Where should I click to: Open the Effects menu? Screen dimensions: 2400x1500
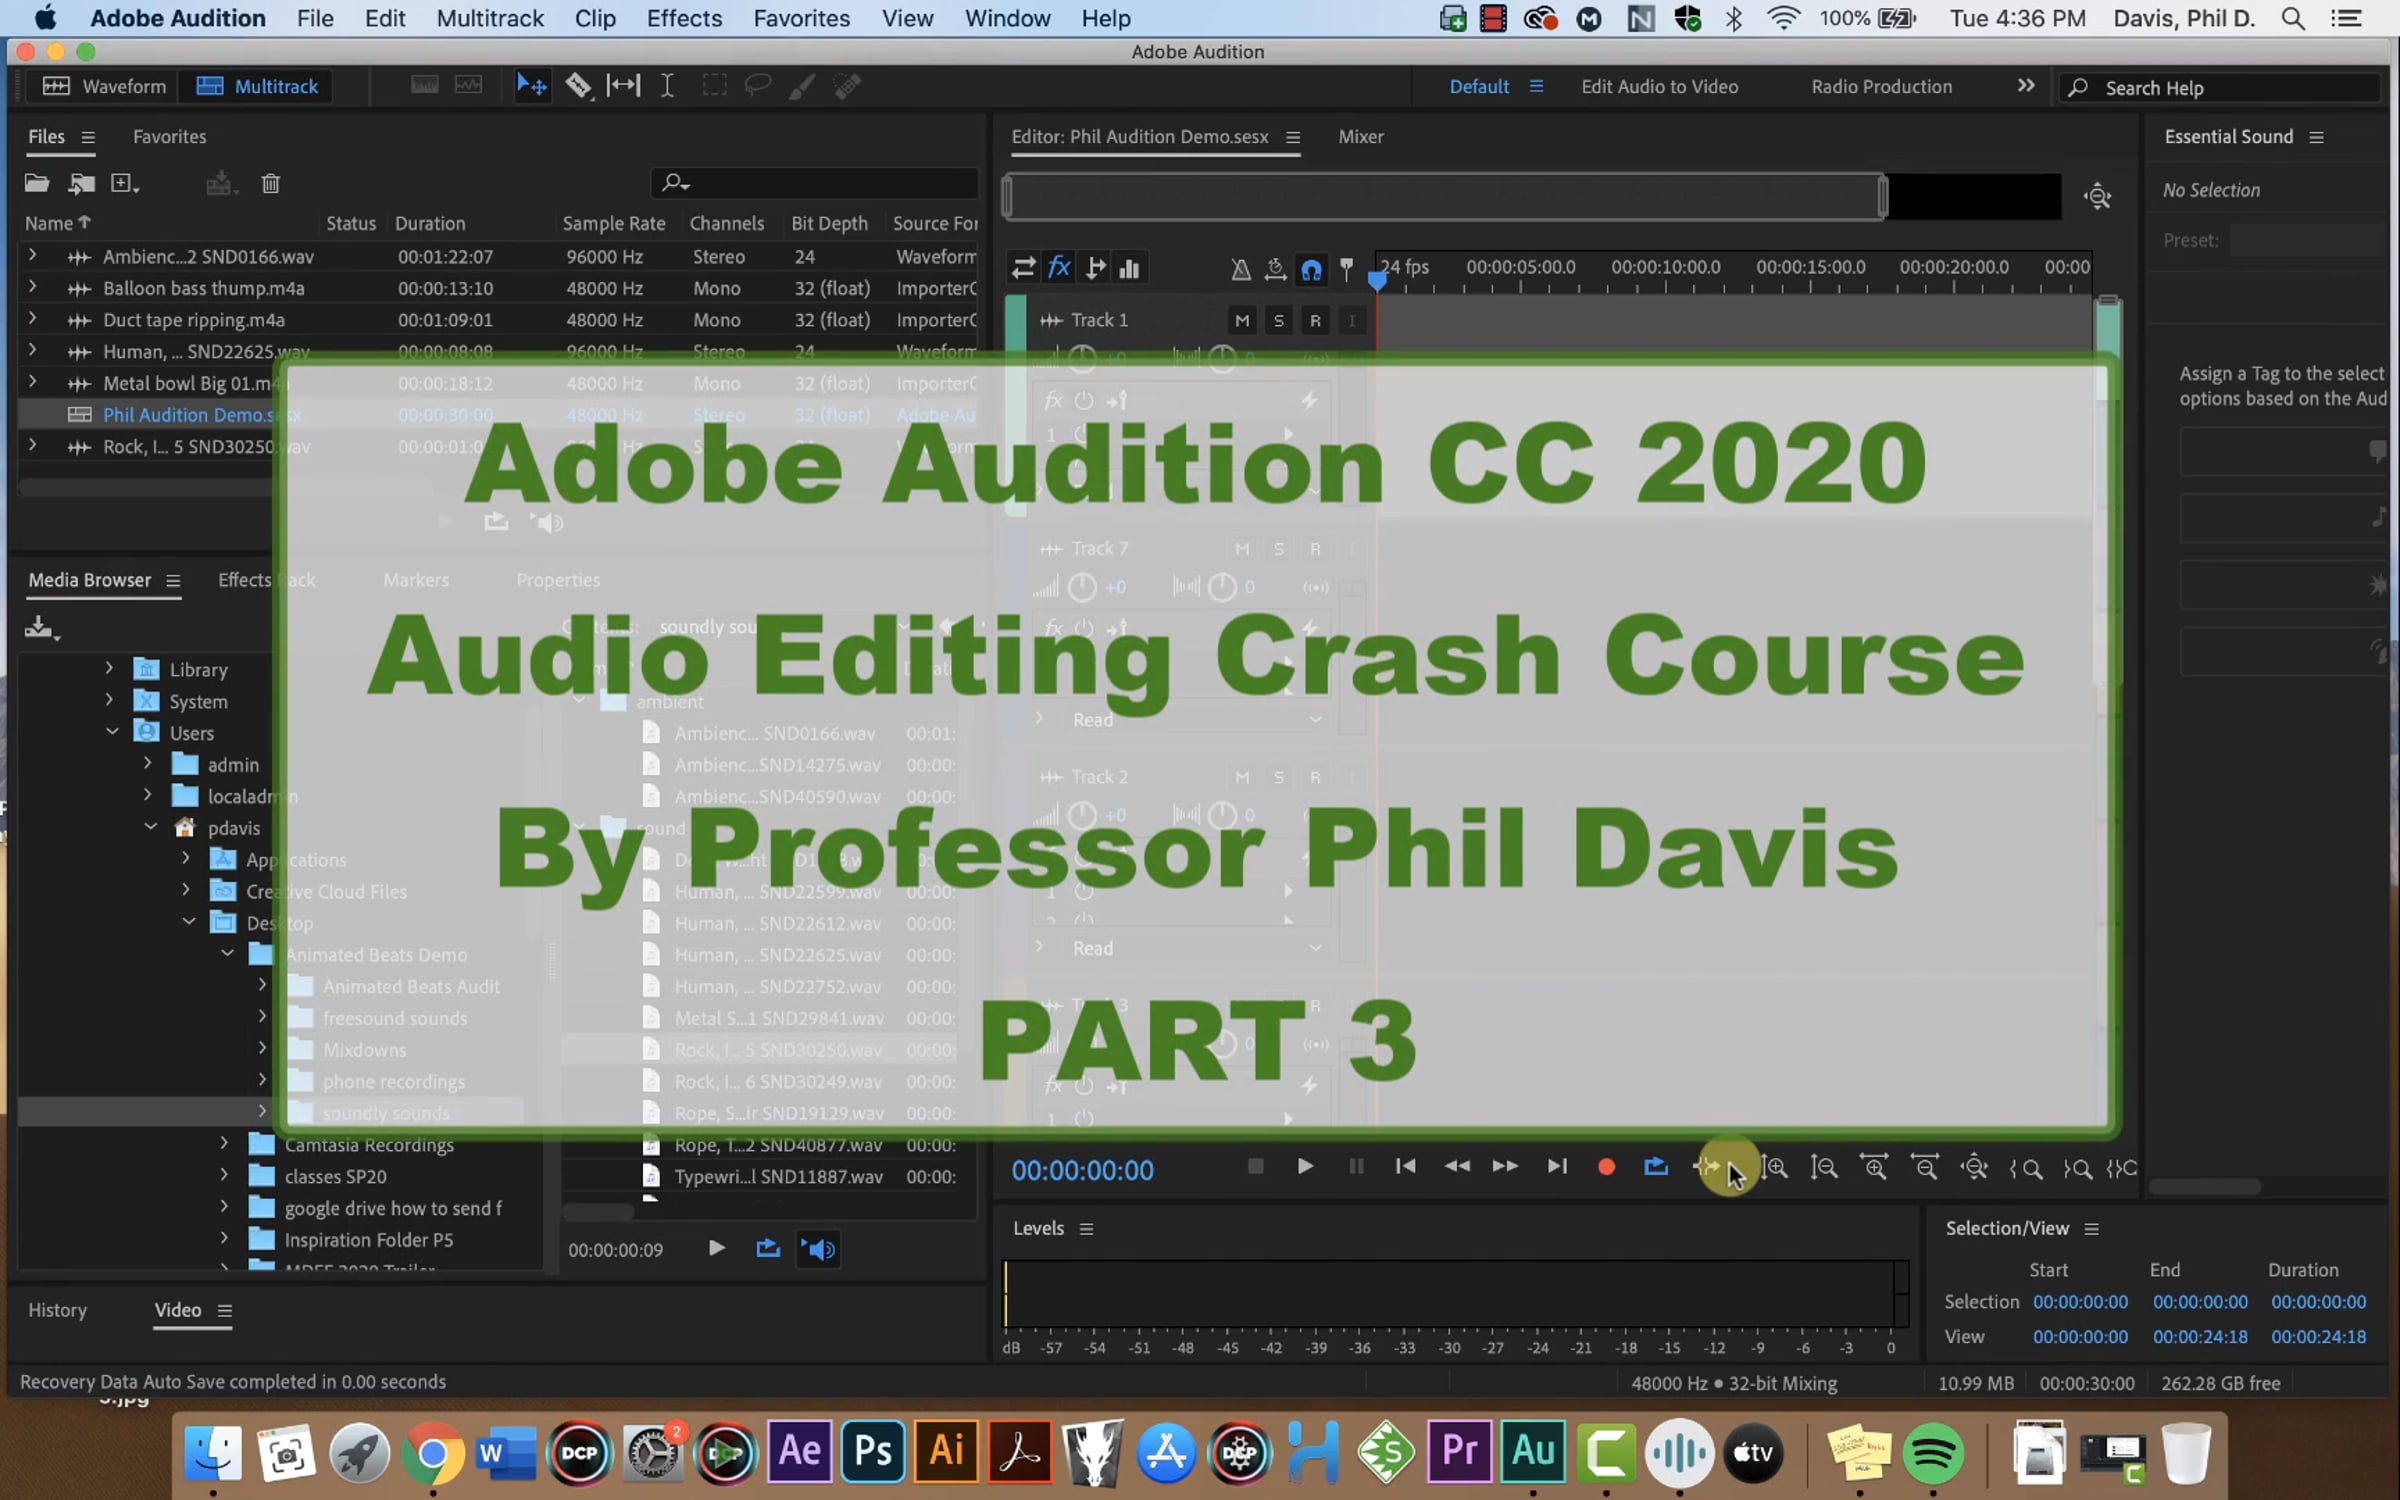[x=684, y=18]
